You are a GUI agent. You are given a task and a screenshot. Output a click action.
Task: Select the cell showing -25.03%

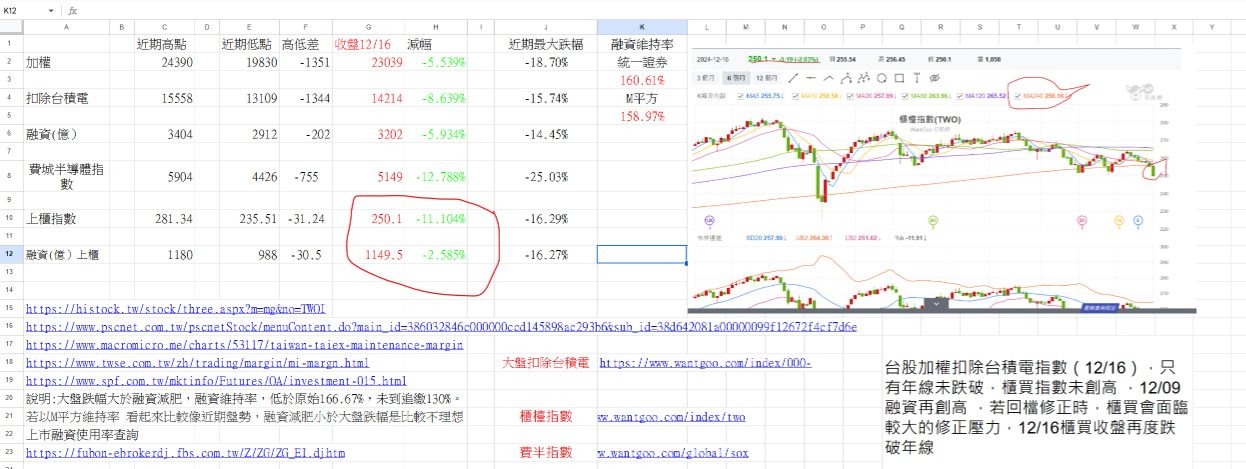tap(546, 177)
